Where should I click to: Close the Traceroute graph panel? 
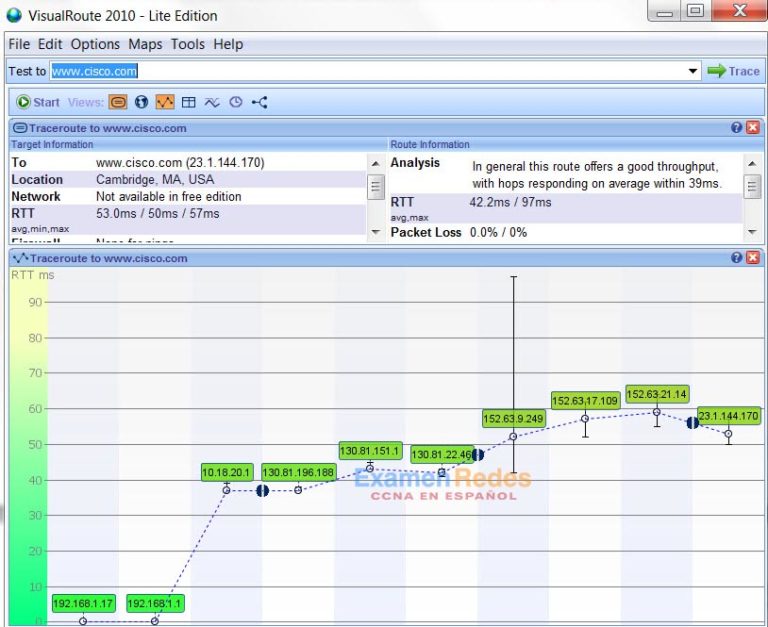pos(752,258)
